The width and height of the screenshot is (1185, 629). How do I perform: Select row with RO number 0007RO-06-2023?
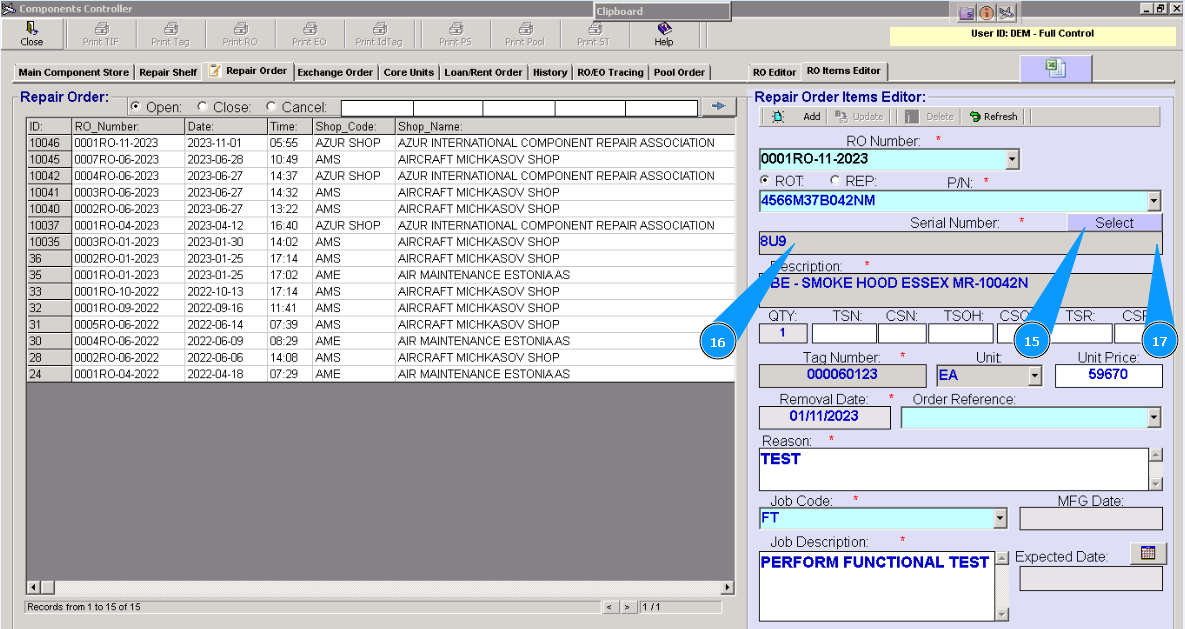tap(117, 159)
